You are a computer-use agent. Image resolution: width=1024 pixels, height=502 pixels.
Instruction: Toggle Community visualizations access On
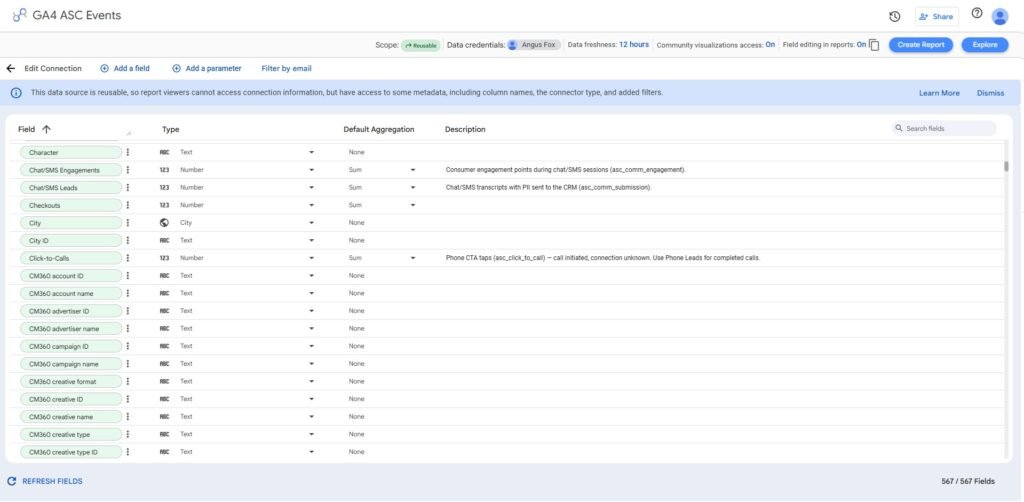point(771,45)
